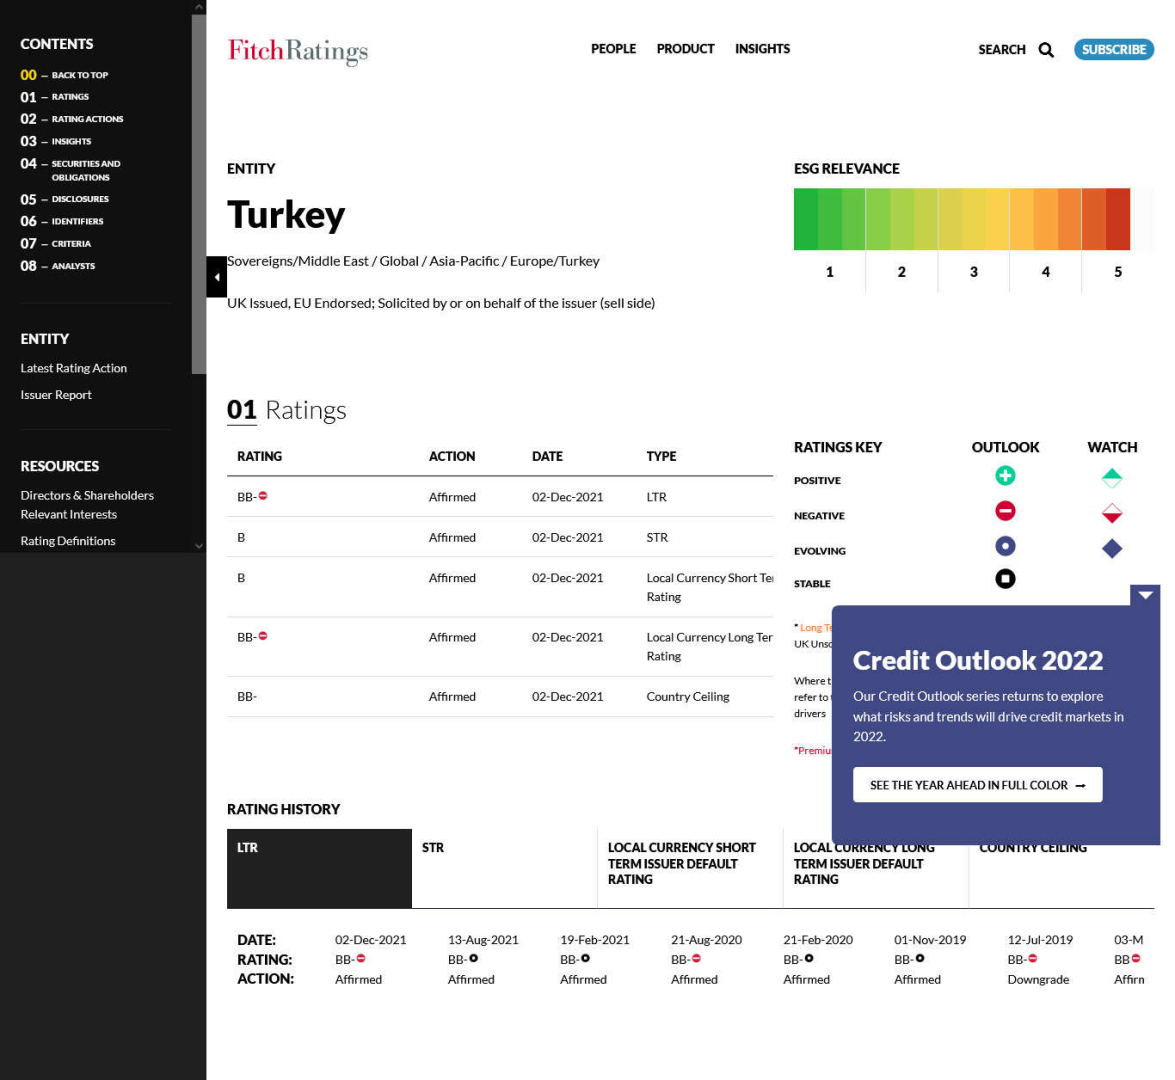
Task: Click the evolving outlook blue circle icon
Action: click(1005, 546)
